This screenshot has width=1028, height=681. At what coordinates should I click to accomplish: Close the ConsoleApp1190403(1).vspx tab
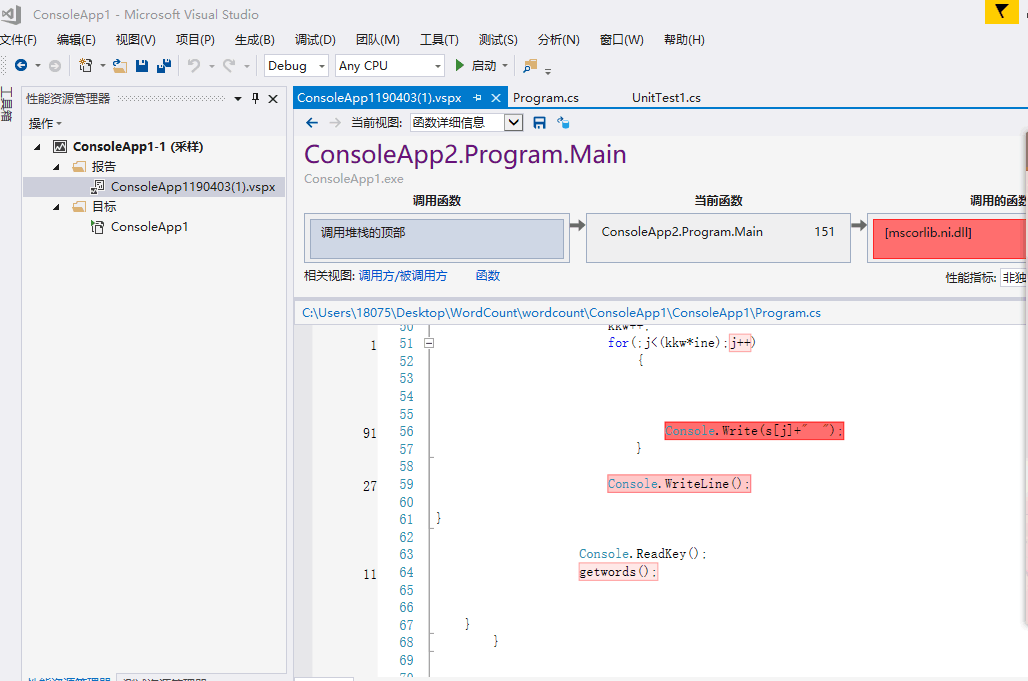496,98
